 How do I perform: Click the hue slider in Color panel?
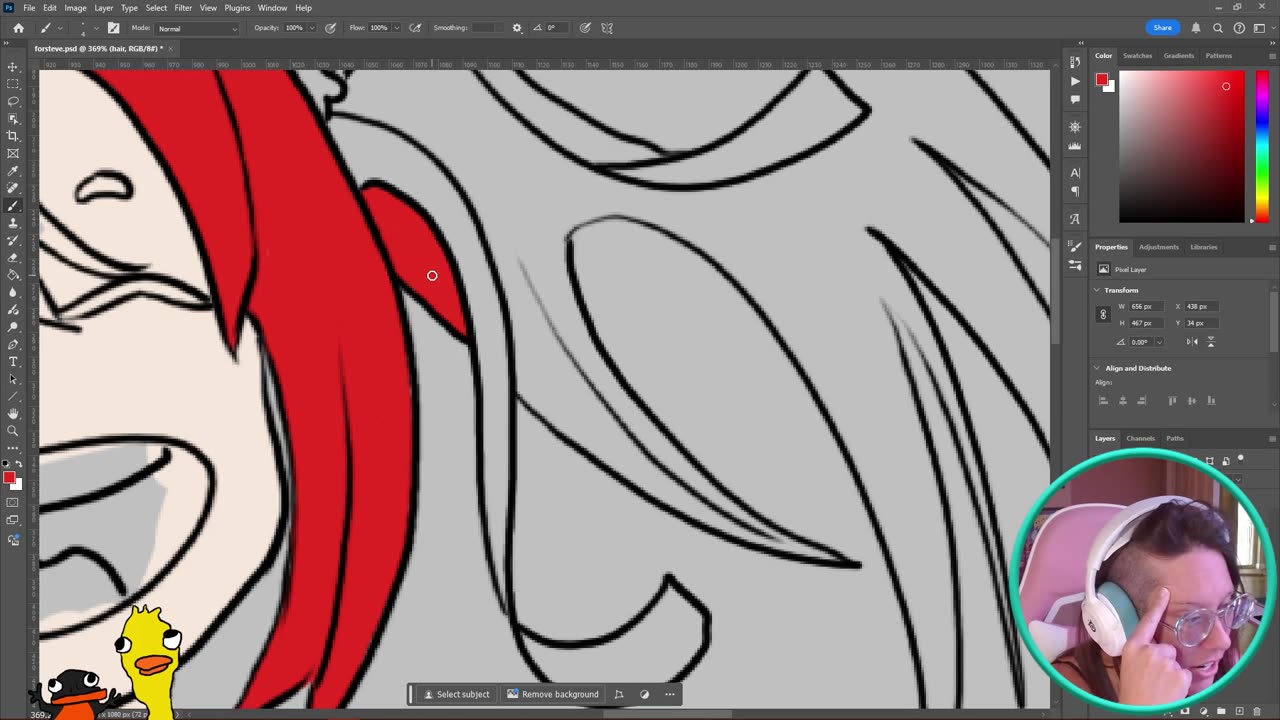click(x=1261, y=147)
